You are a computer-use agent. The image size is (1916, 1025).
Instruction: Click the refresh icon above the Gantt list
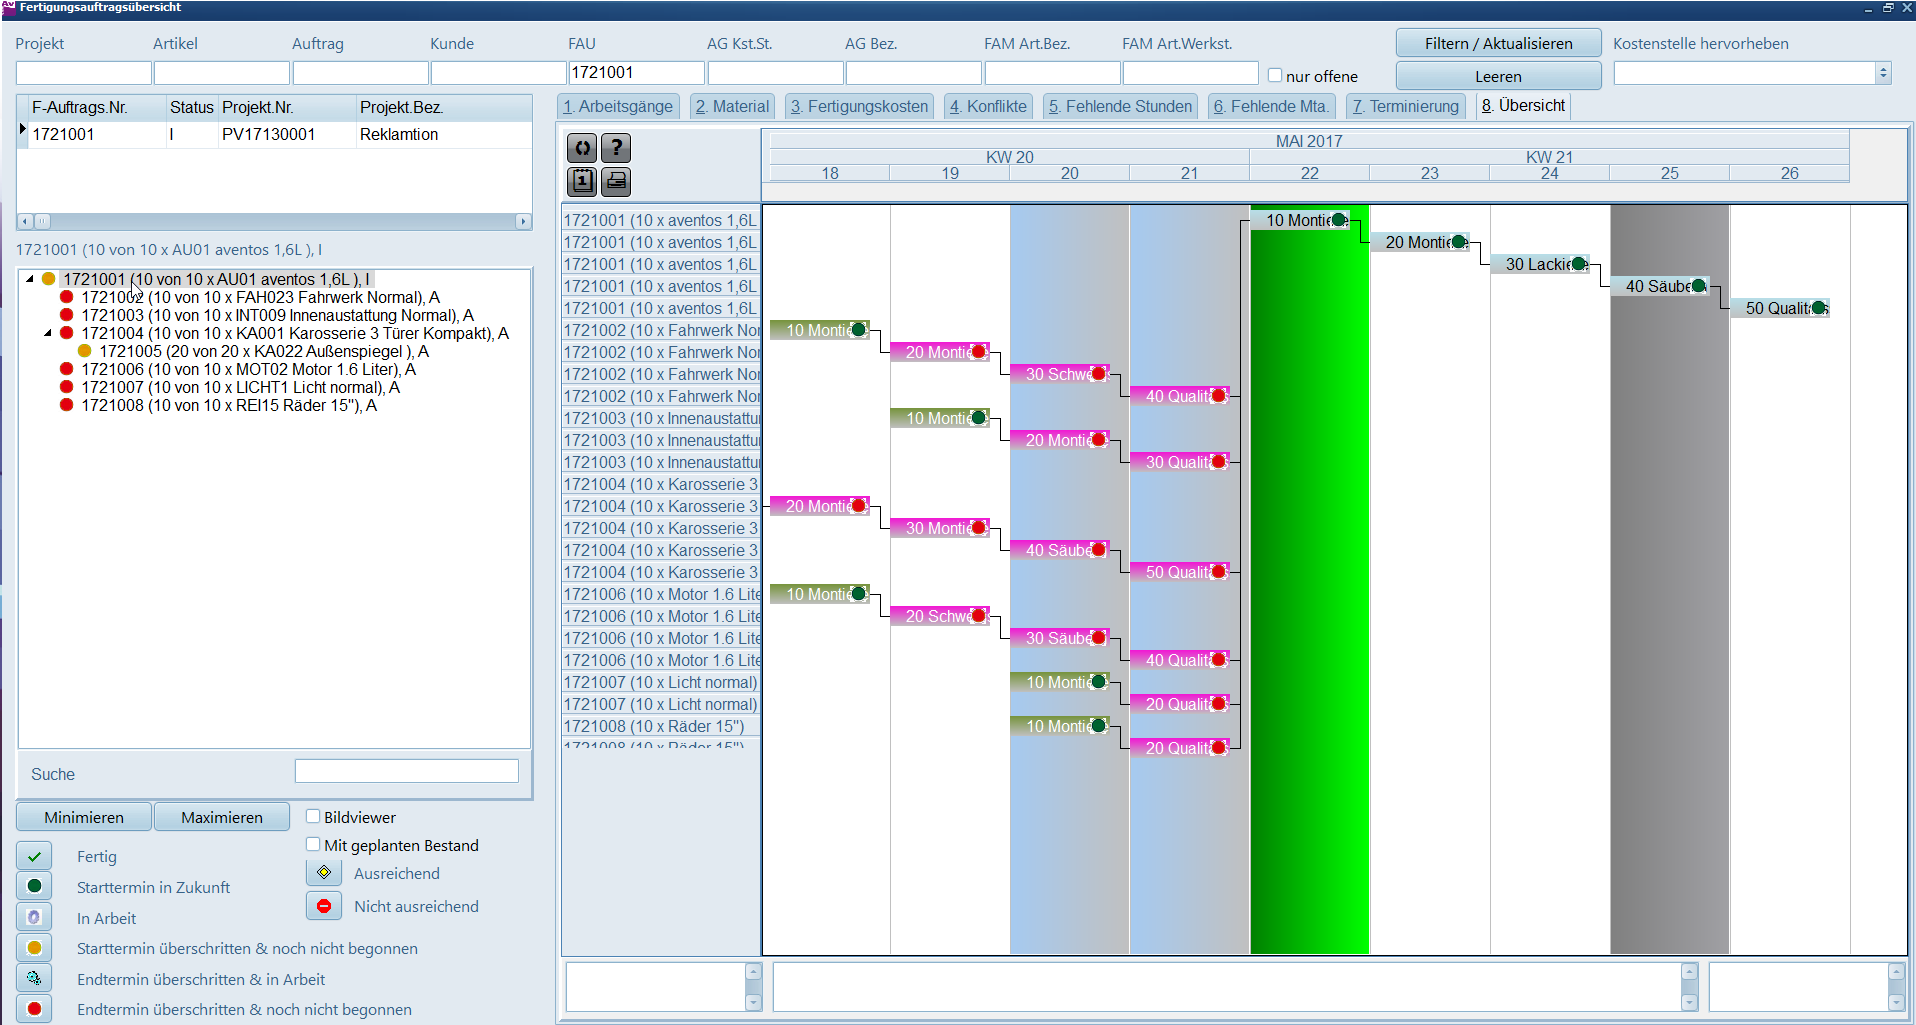[582, 148]
